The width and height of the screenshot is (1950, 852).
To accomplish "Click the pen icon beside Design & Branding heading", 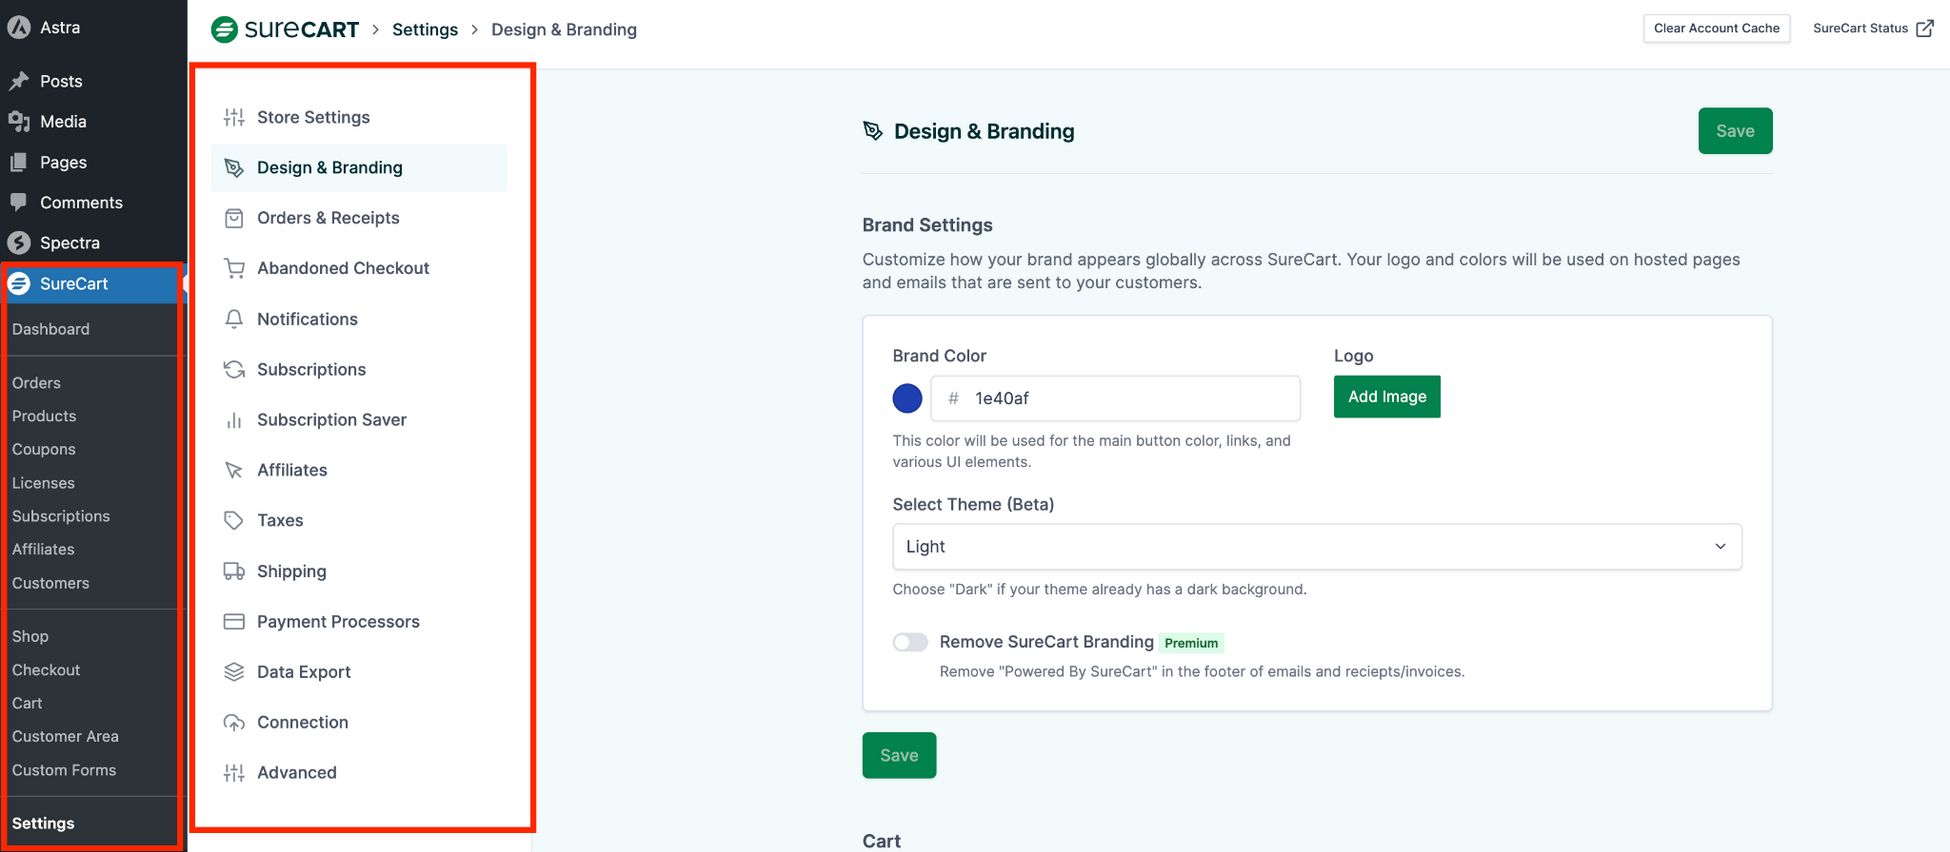I will 873,131.
